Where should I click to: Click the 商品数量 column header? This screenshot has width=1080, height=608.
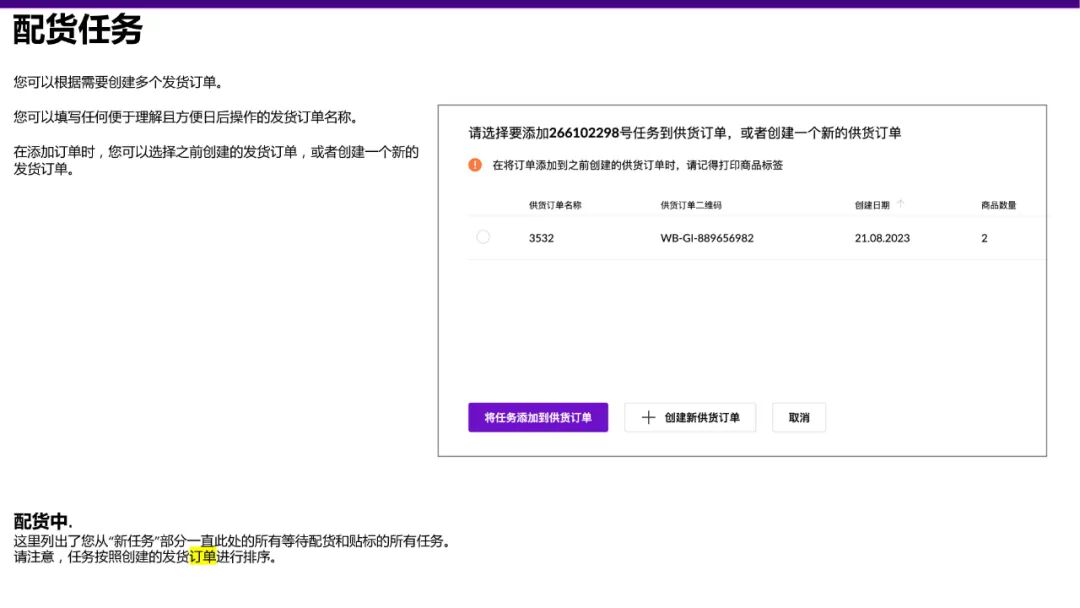1000,204
